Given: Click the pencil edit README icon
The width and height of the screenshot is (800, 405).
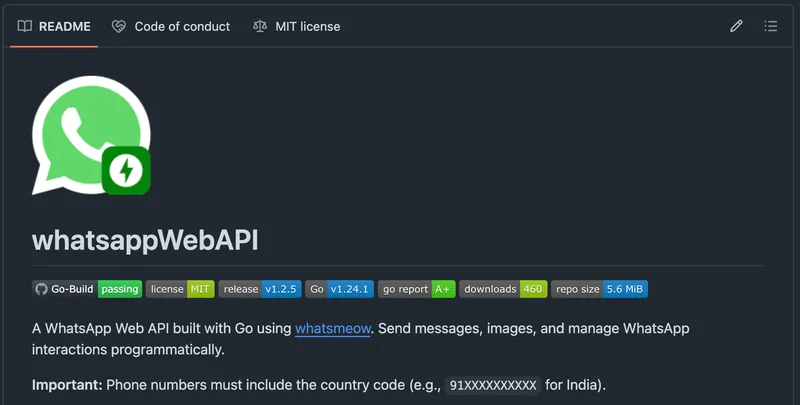Looking at the screenshot, I should [x=736, y=26].
